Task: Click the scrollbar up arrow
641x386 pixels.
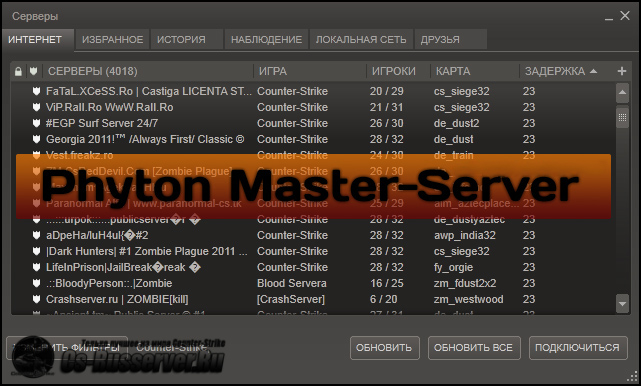Action: (x=622, y=92)
